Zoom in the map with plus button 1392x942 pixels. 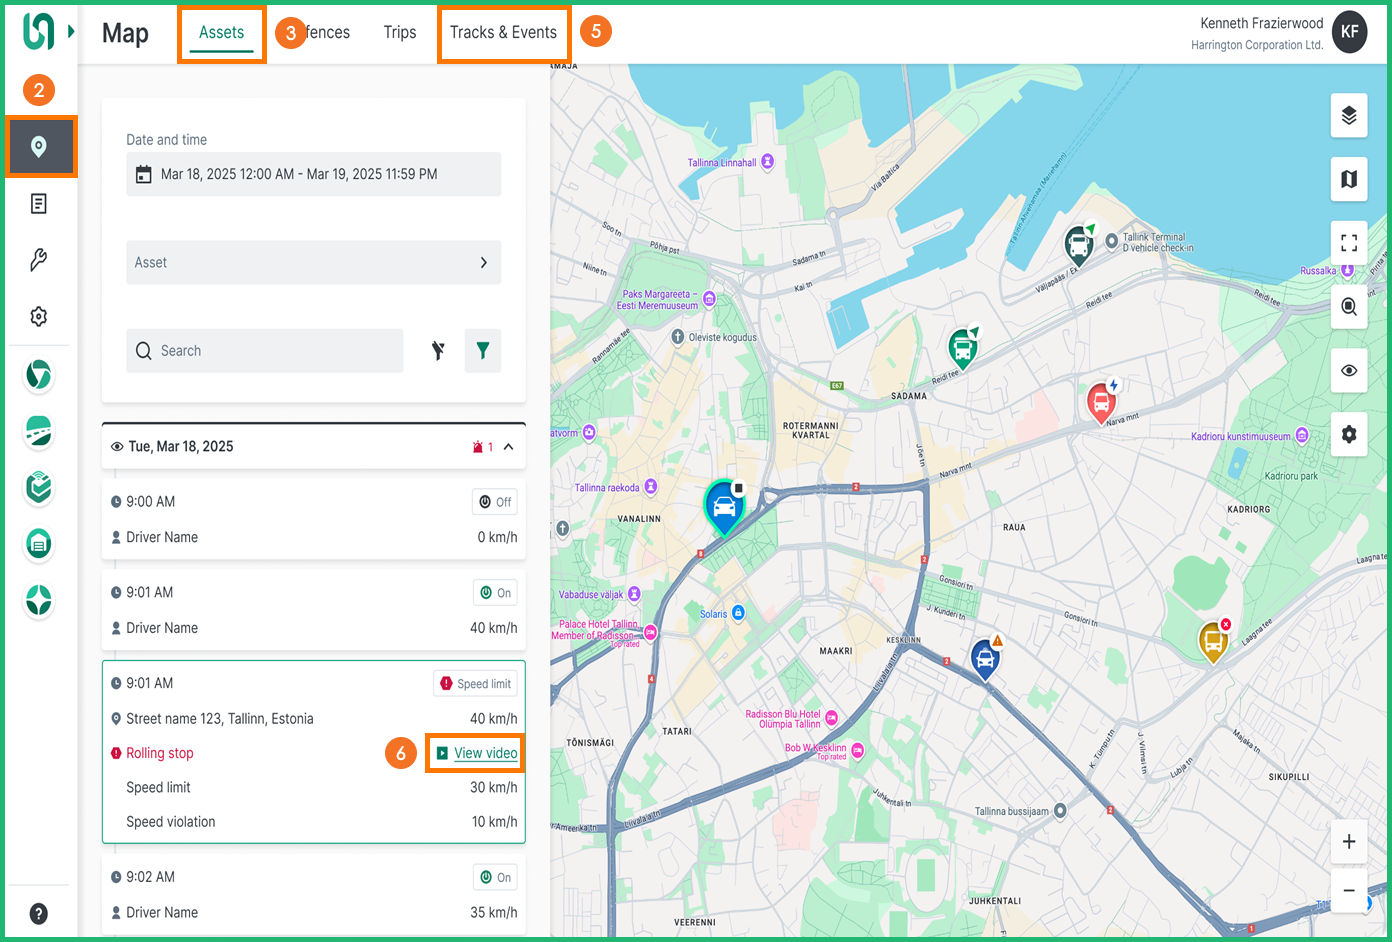(1348, 842)
